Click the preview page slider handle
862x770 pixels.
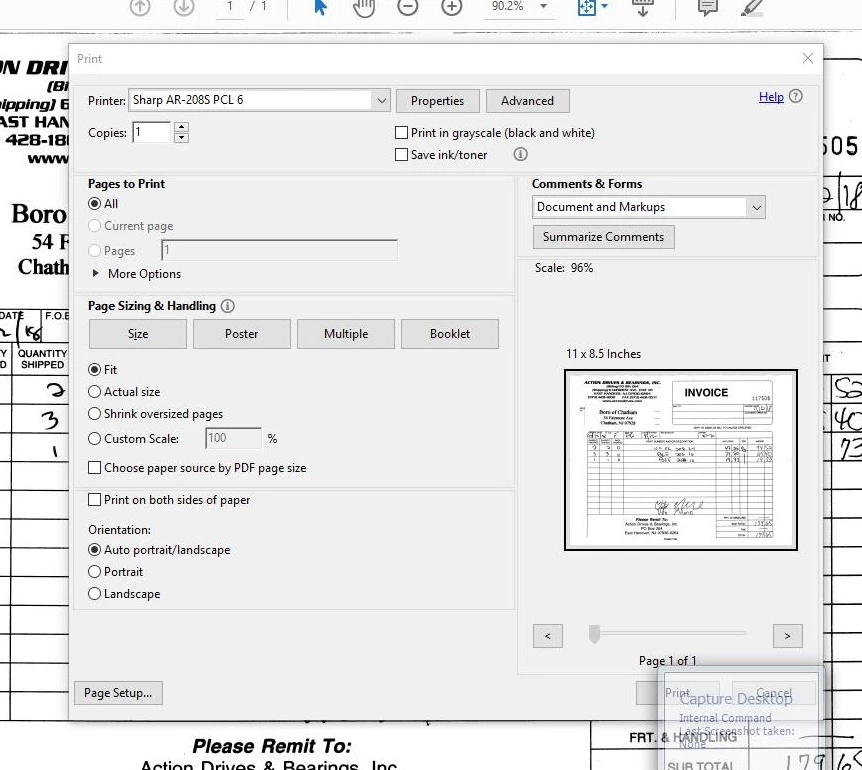(594, 634)
